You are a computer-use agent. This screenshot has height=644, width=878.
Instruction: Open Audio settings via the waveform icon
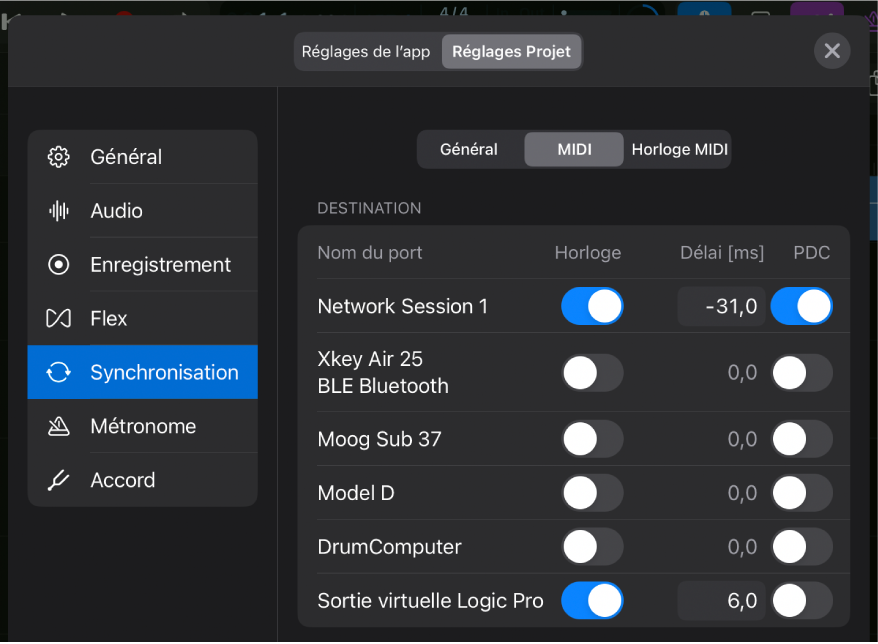point(58,211)
